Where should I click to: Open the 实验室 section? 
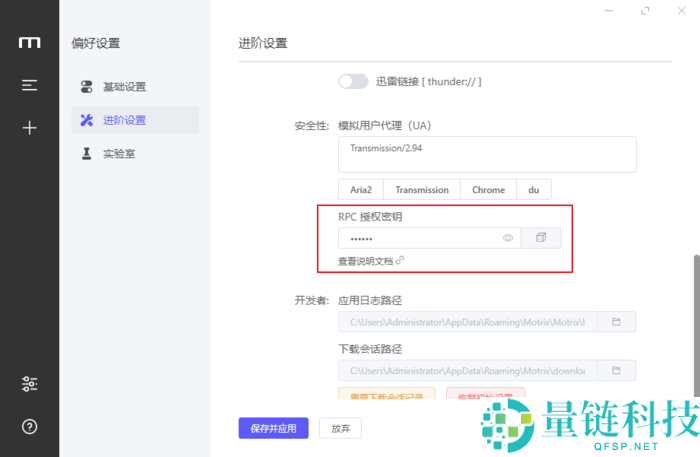119,154
